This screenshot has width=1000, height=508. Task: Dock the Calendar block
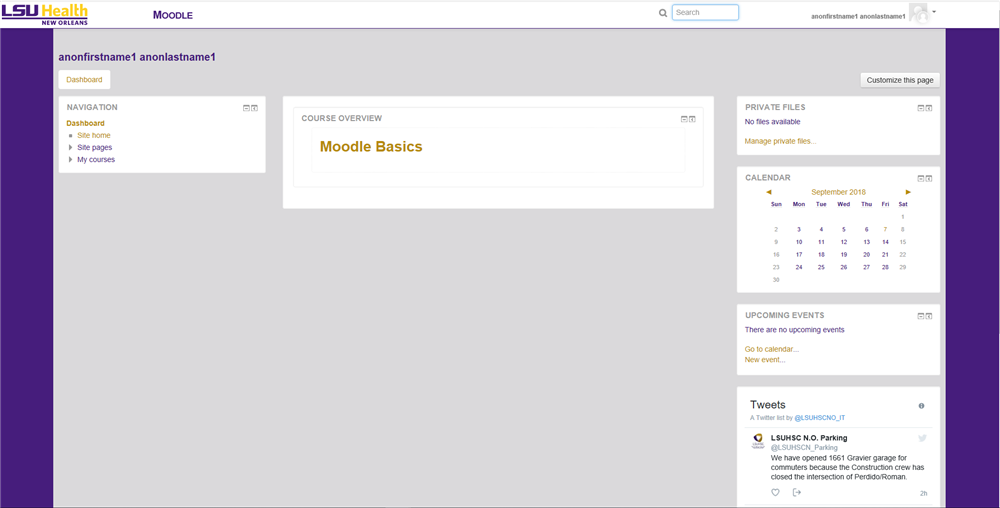(929, 178)
